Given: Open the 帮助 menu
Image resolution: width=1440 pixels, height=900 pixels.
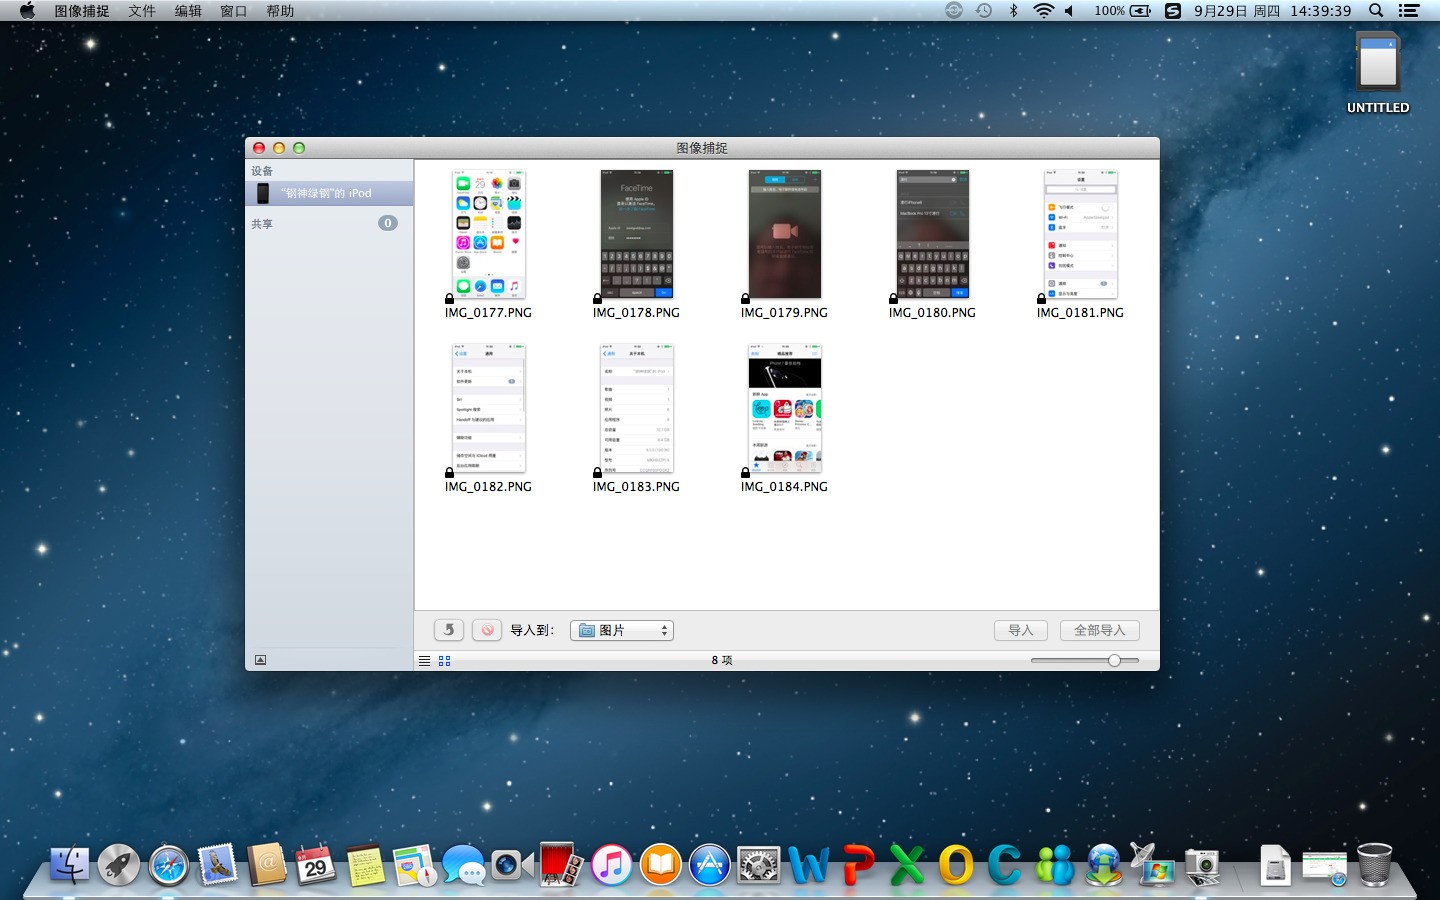Looking at the screenshot, I should click(280, 11).
